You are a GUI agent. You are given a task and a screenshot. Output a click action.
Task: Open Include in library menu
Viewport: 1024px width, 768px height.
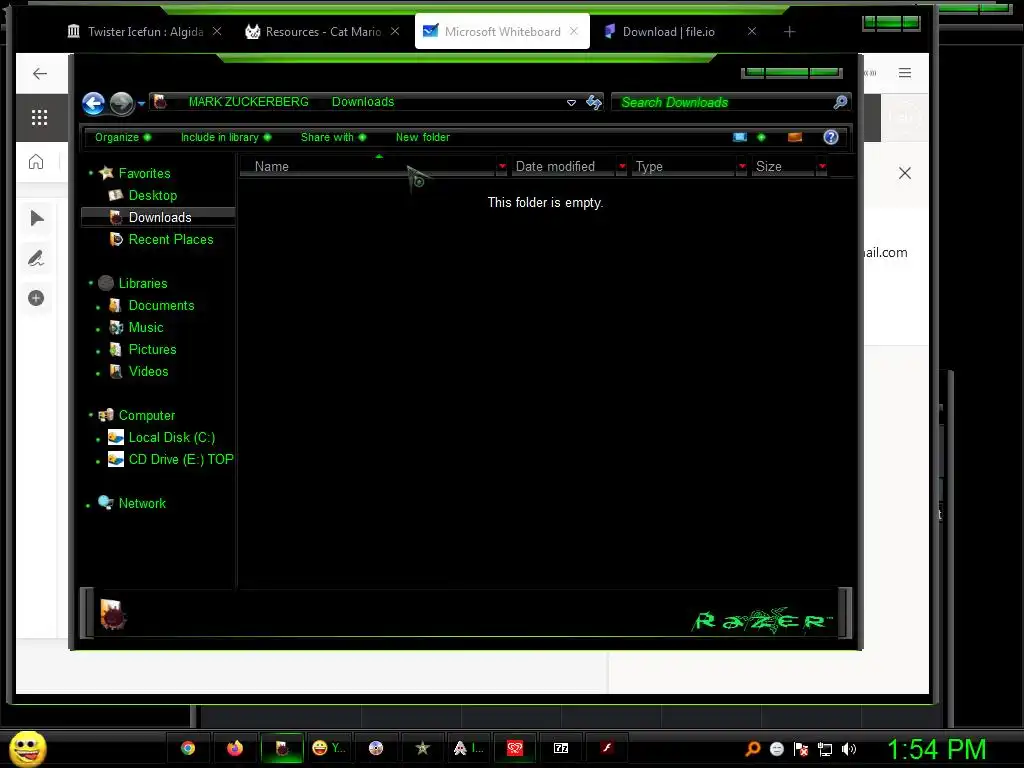pos(225,137)
